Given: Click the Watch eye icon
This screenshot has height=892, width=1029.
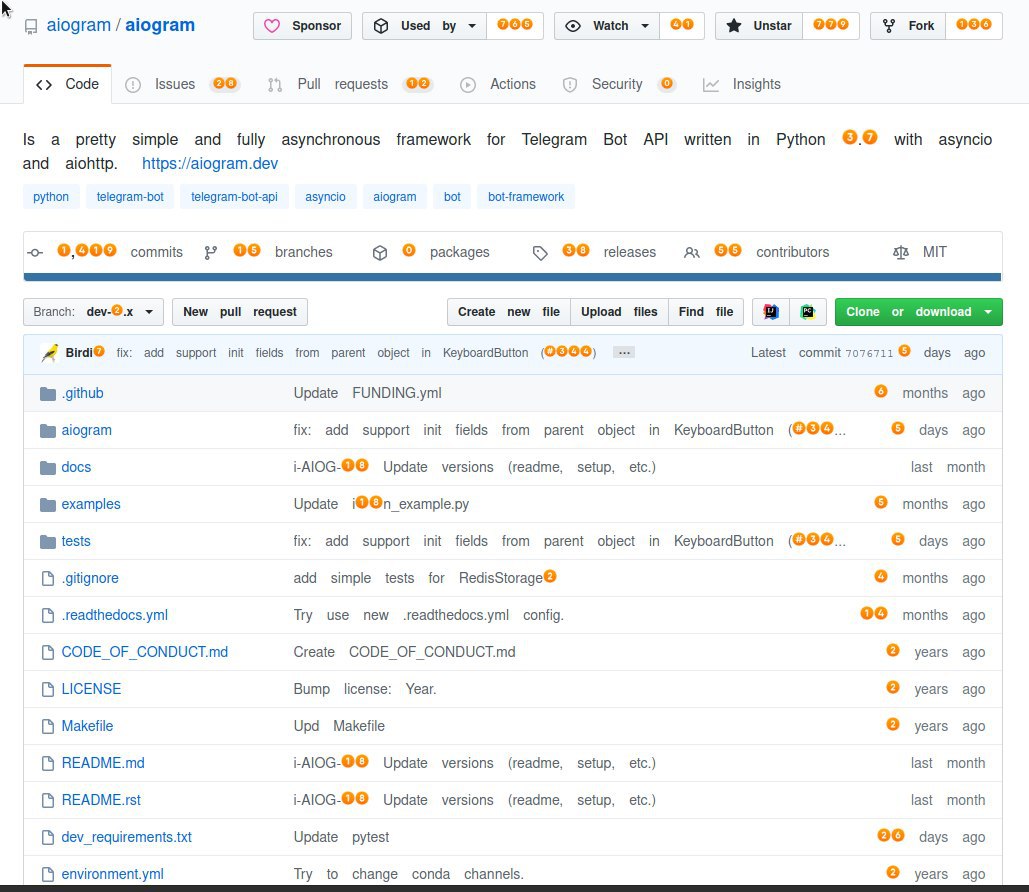Looking at the screenshot, I should tap(573, 26).
